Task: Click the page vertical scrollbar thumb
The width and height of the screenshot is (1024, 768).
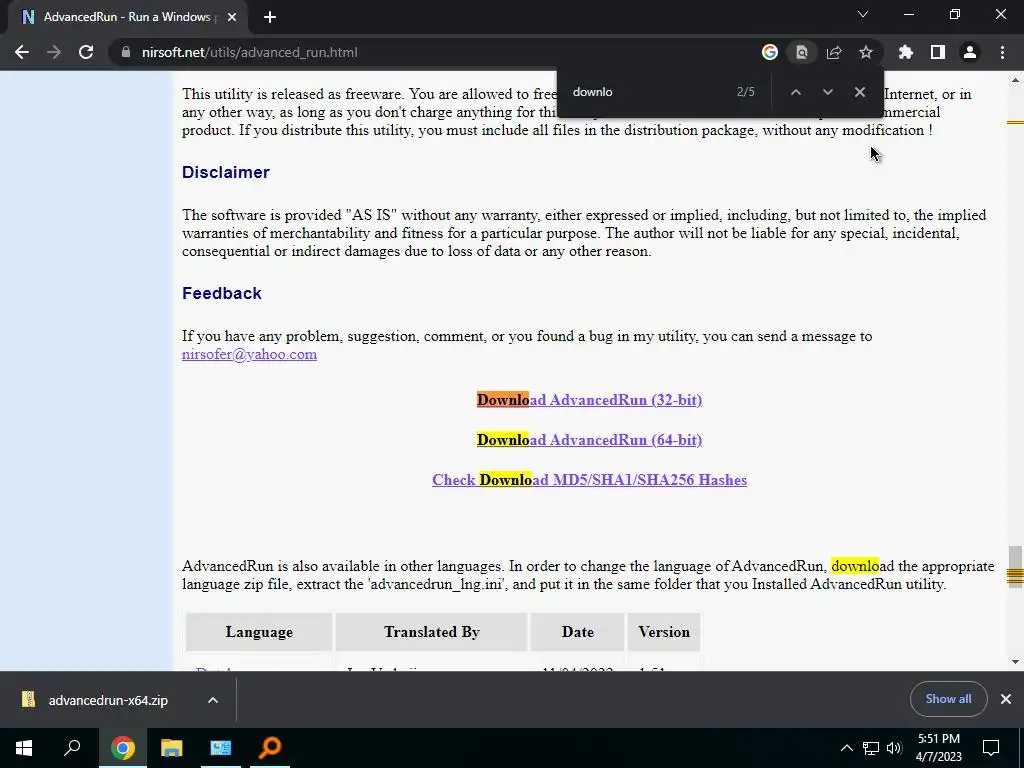Action: [1015, 567]
